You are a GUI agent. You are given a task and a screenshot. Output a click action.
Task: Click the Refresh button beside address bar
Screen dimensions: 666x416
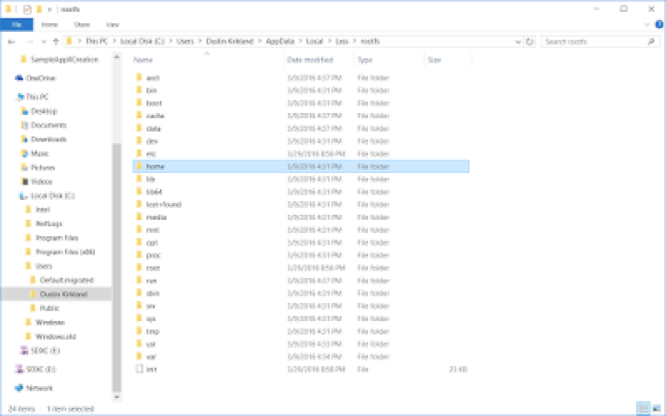[530, 42]
